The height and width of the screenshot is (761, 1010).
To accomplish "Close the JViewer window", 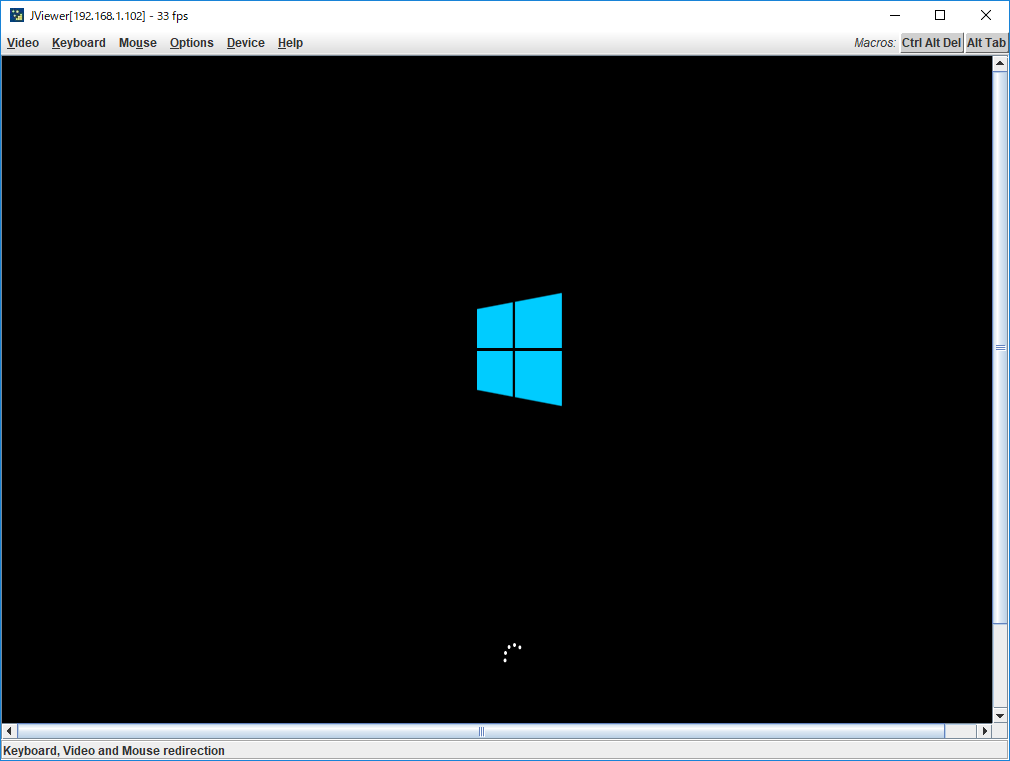I will coord(986,15).
